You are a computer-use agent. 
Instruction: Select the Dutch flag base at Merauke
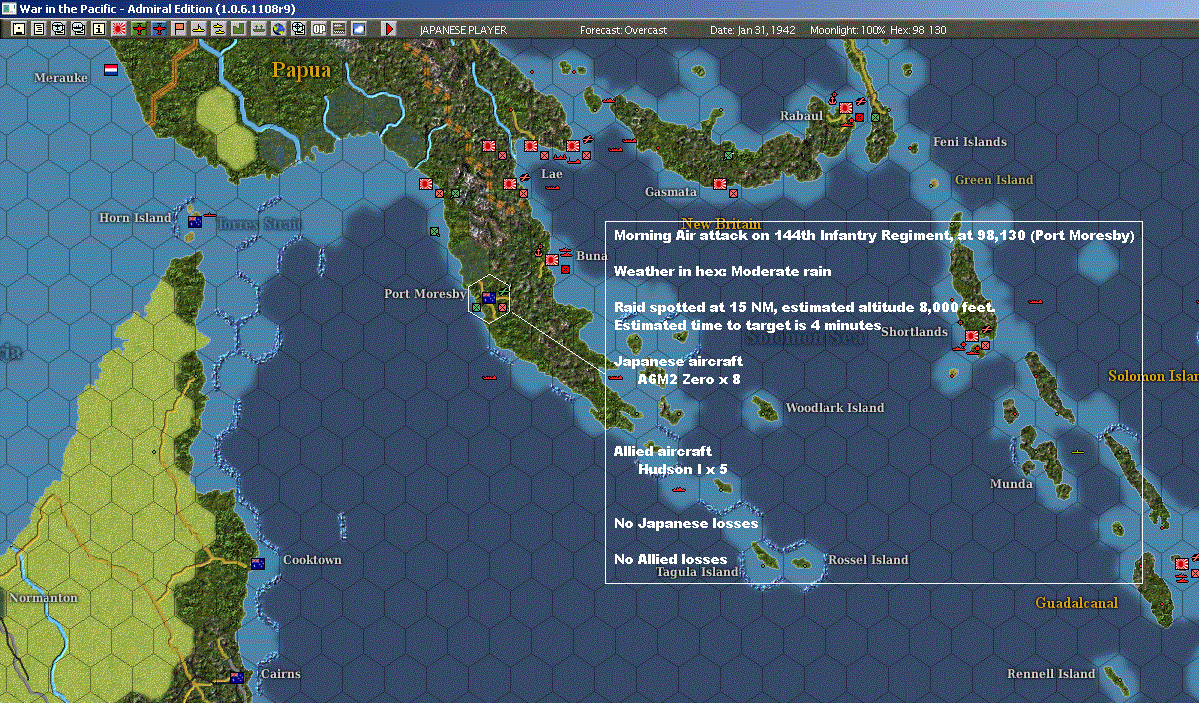coord(111,70)
